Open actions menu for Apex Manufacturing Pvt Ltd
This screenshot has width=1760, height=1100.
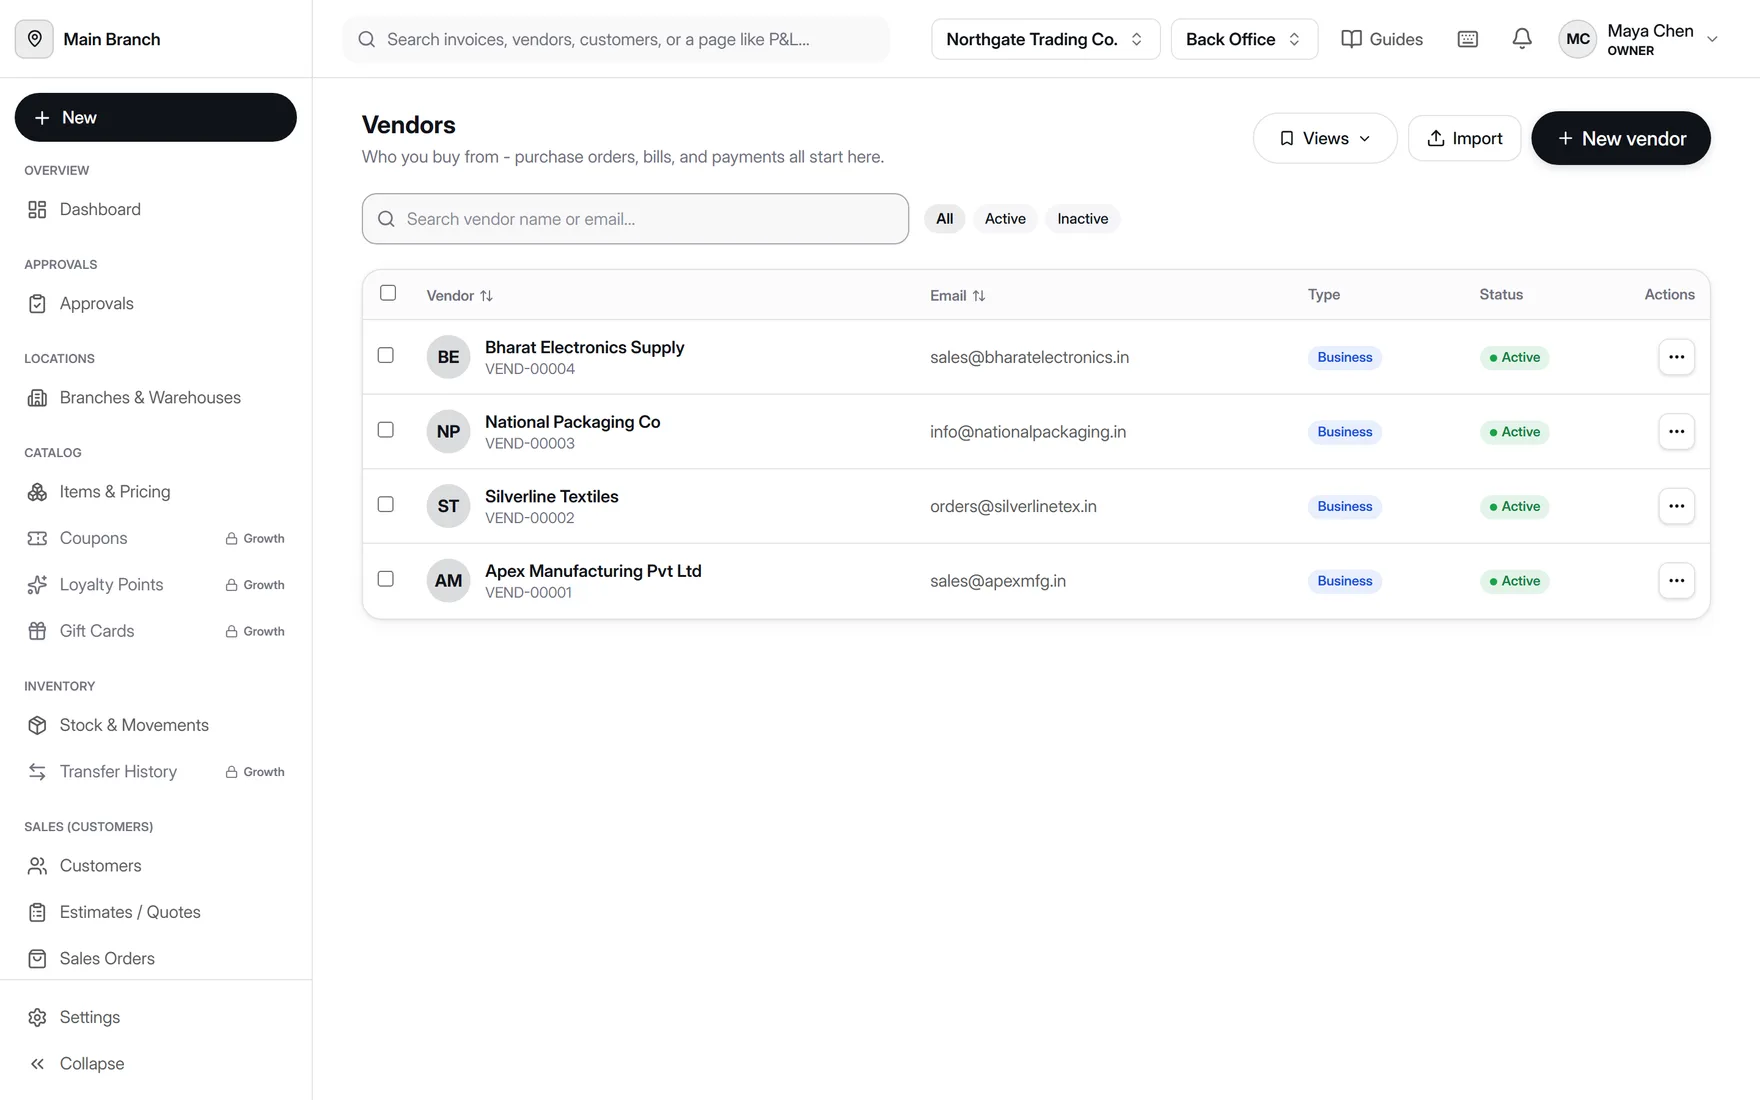[1676, 581]
